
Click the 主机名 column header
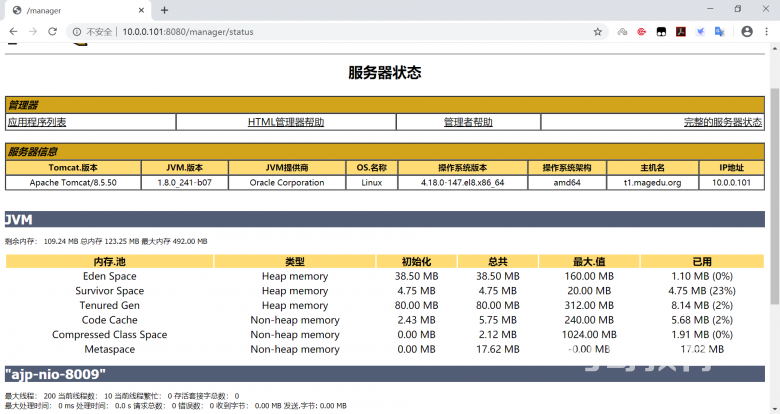click(653, 168)
